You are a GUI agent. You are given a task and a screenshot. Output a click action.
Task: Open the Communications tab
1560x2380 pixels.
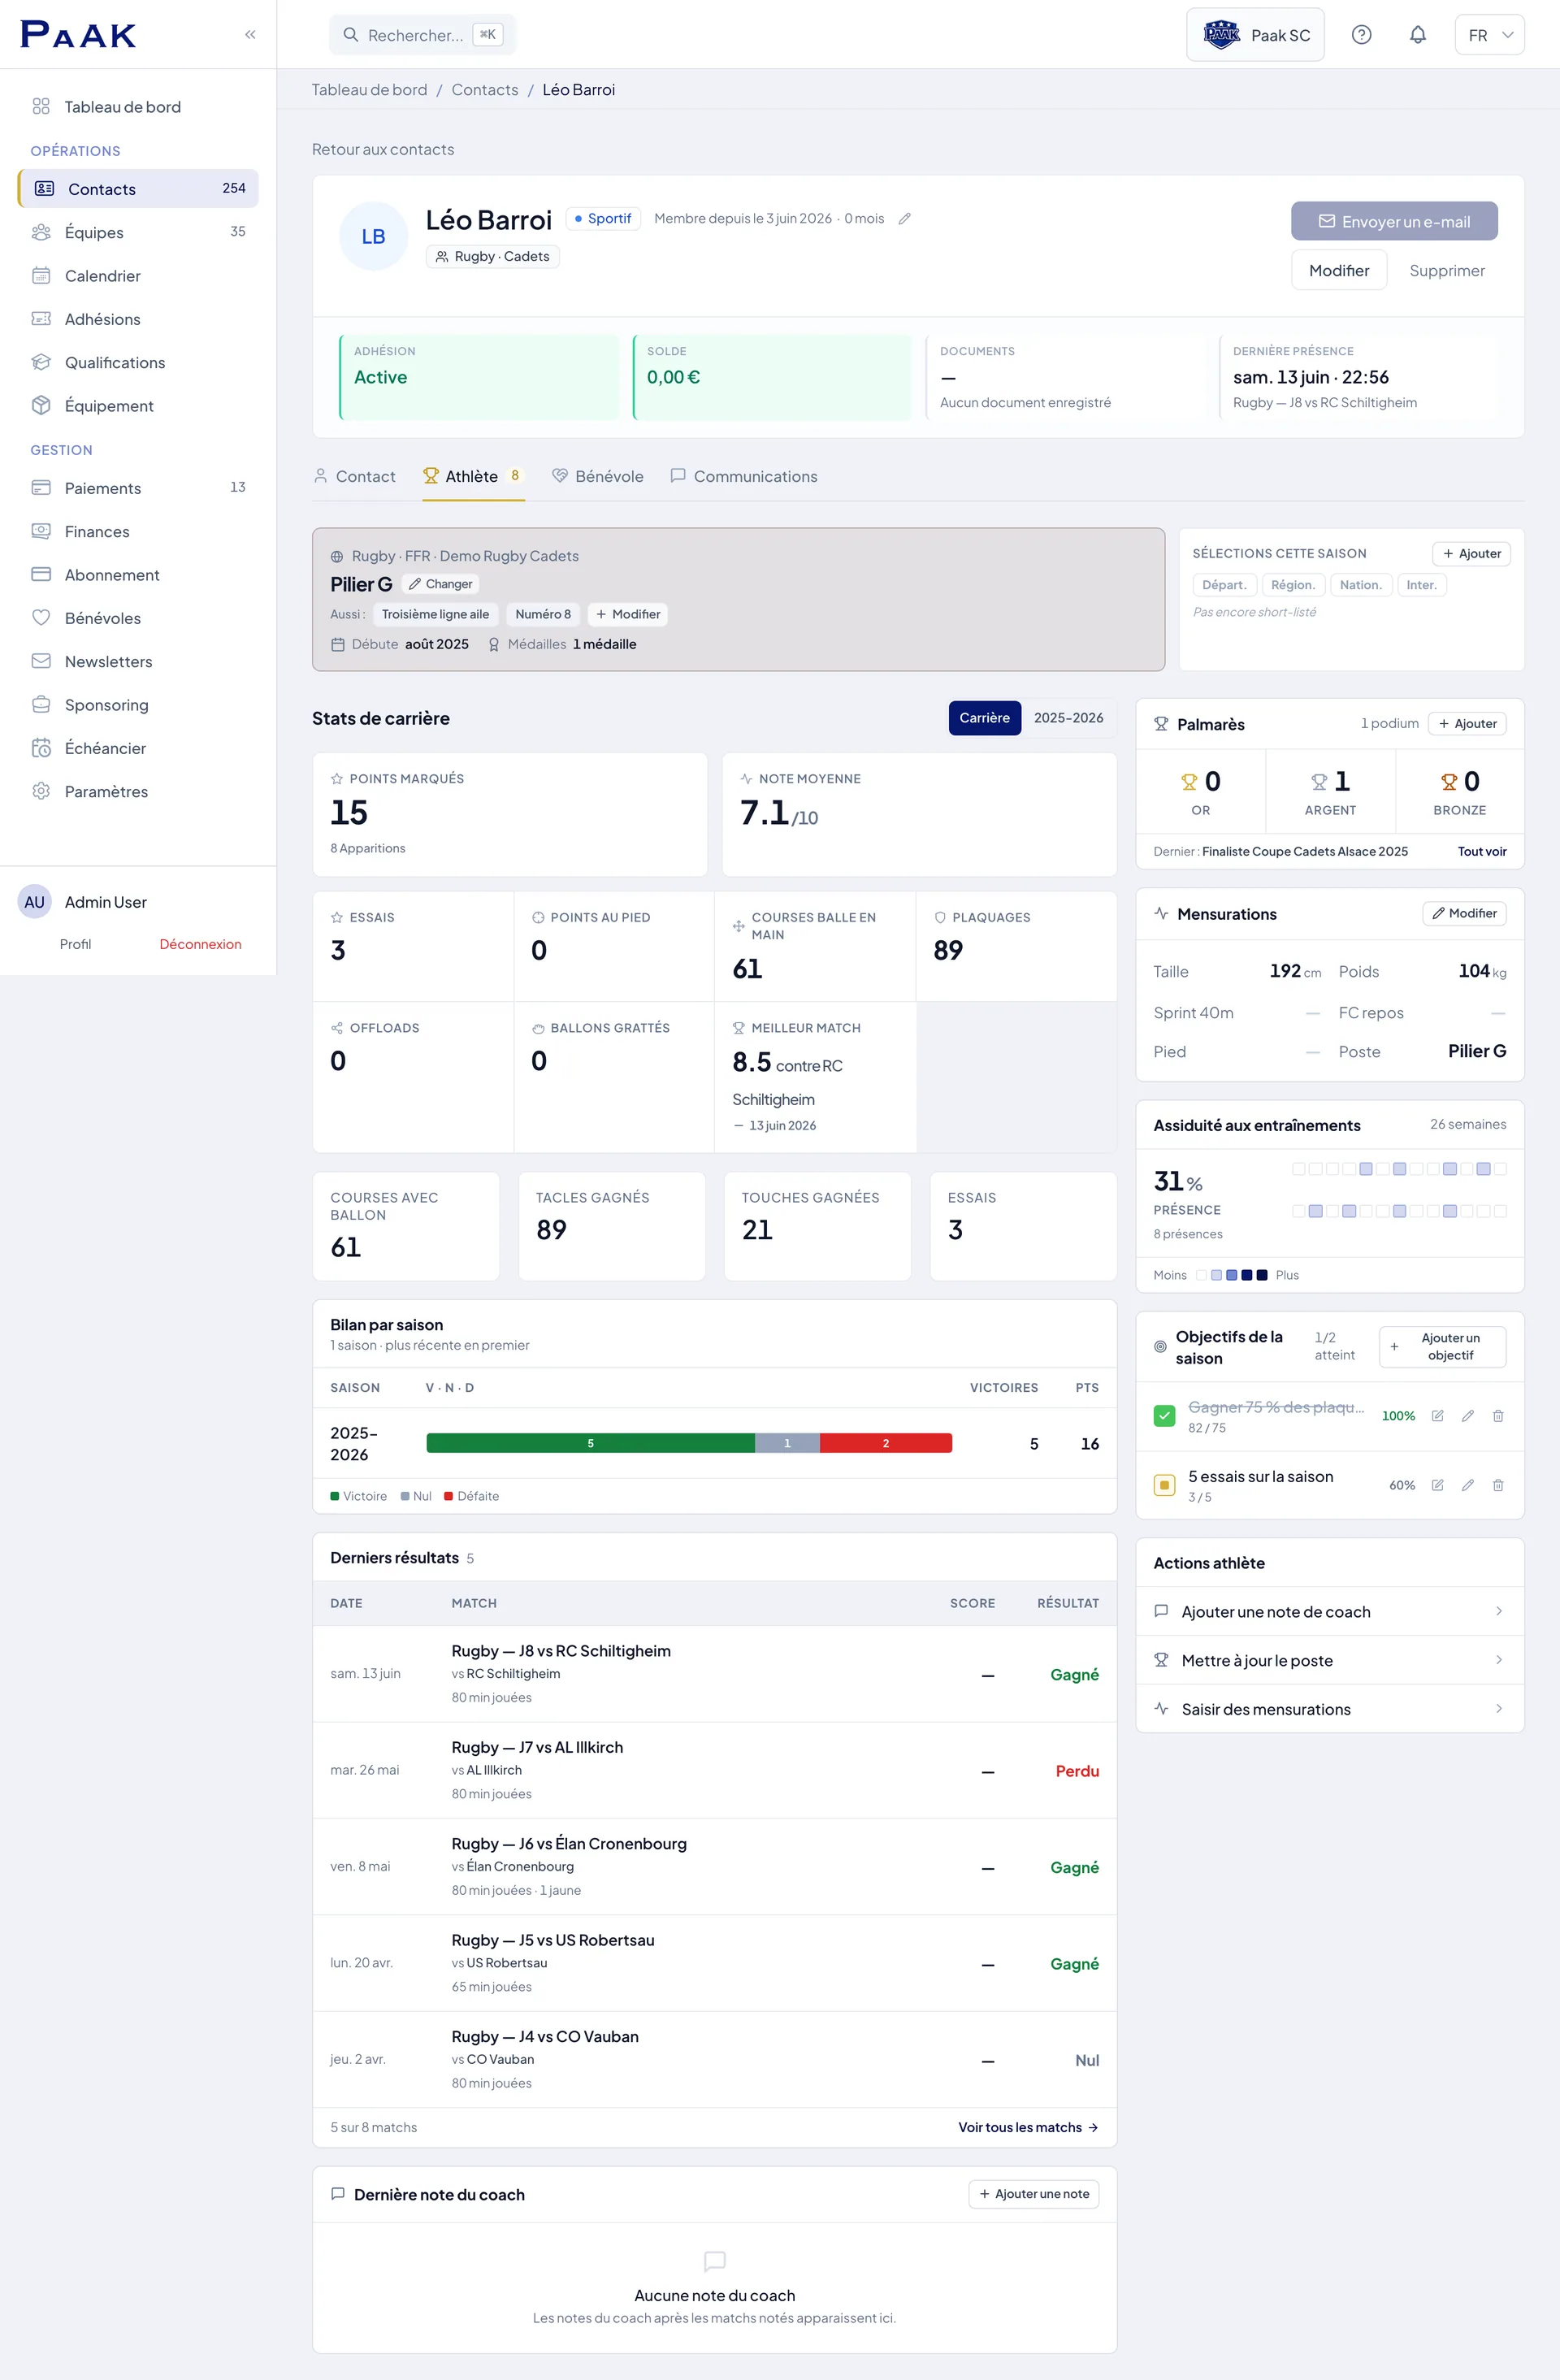point(743,476)
